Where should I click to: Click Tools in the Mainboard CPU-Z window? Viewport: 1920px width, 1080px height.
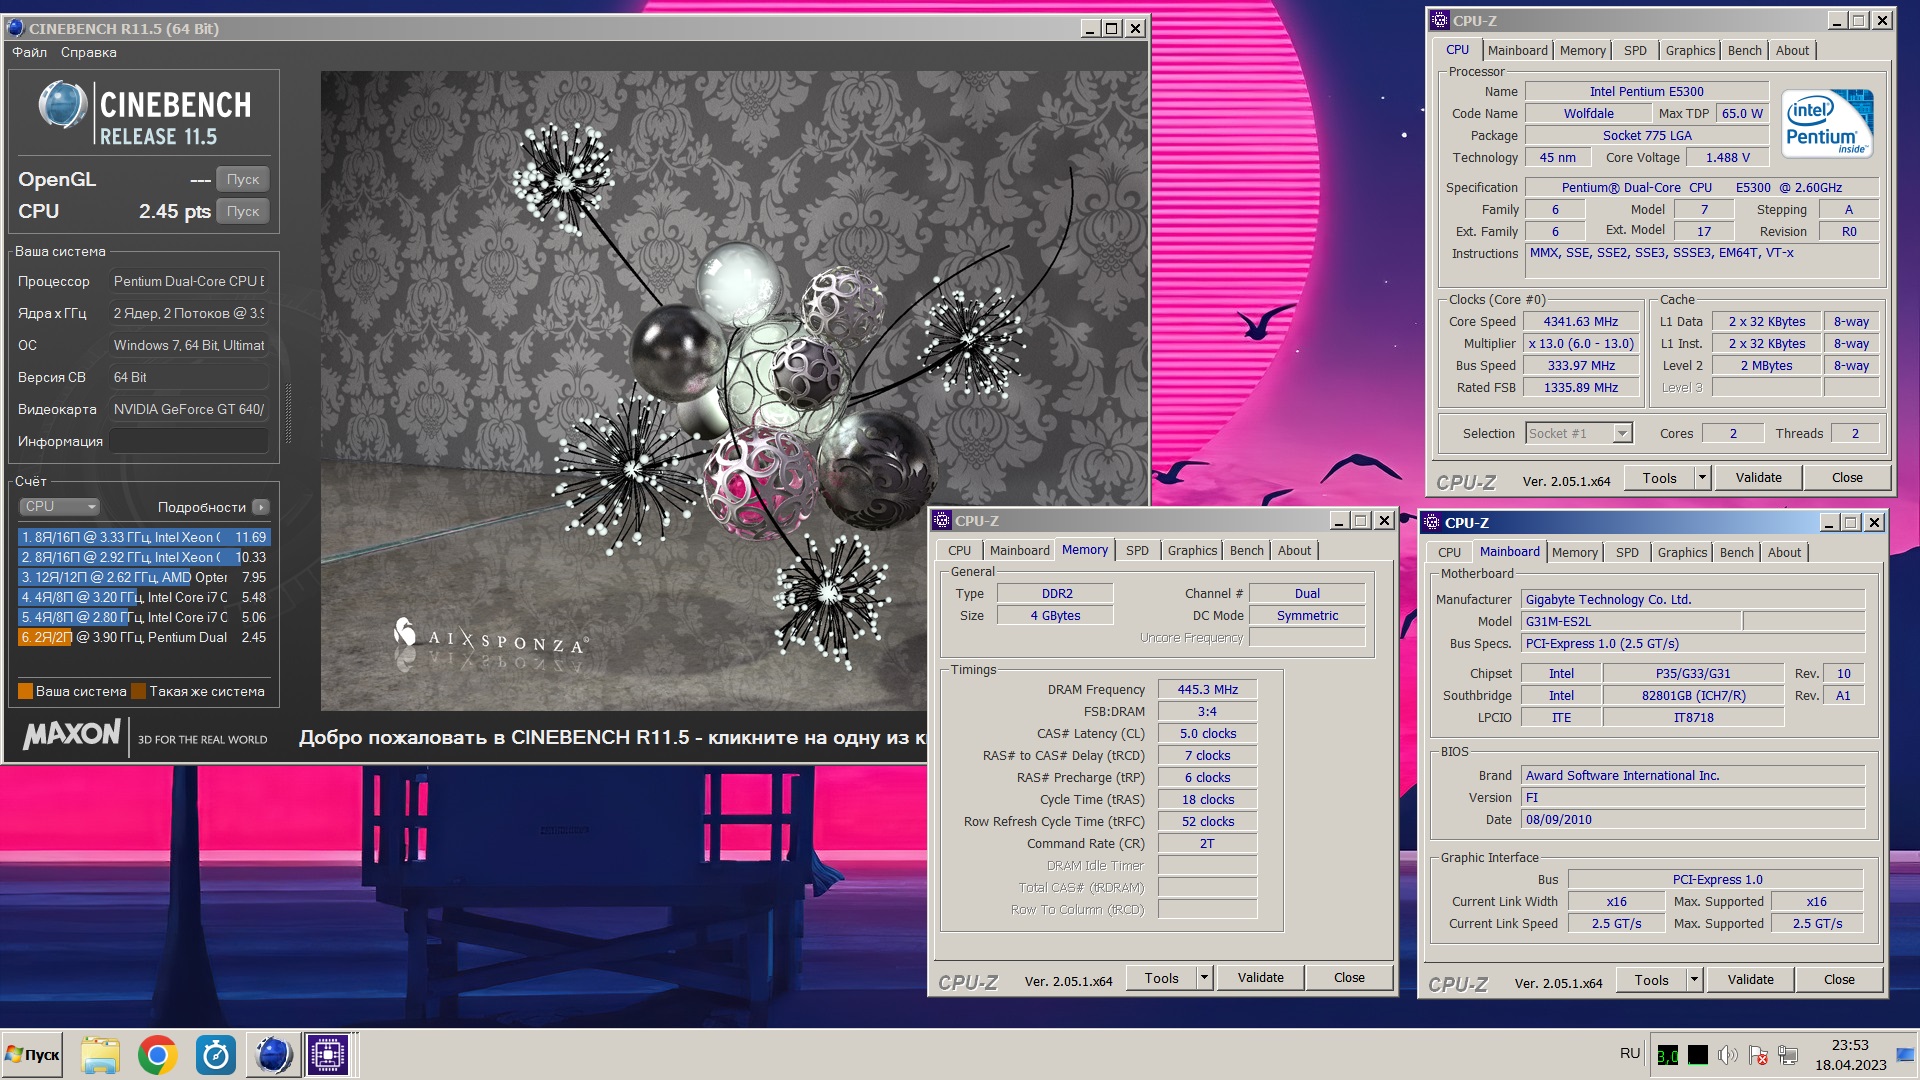coord(1651,980)
